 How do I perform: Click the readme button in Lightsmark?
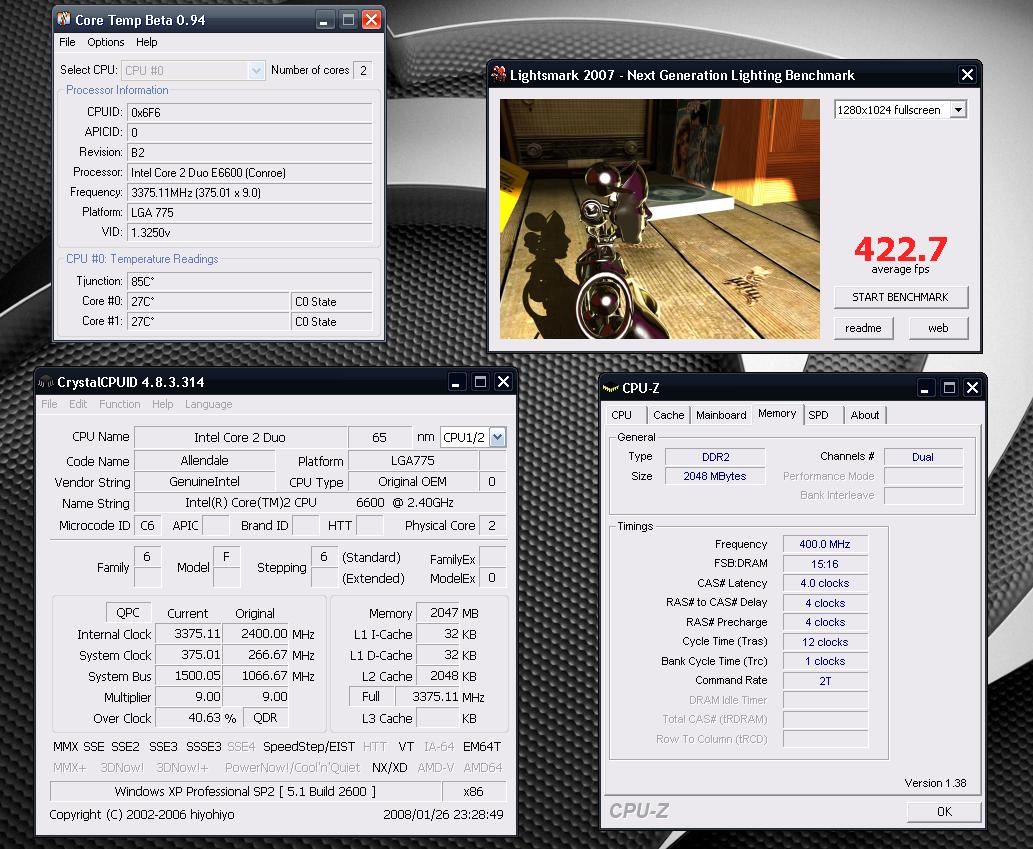pyautogui.click(x=863, y=328)
